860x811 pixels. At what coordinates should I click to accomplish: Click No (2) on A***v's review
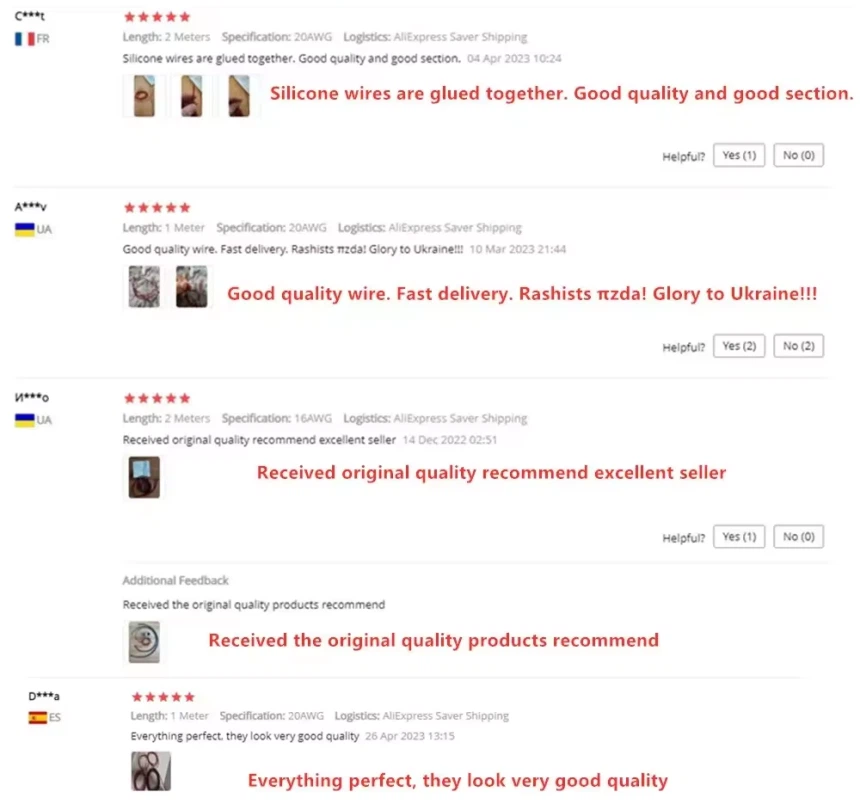tap(798, 346)
